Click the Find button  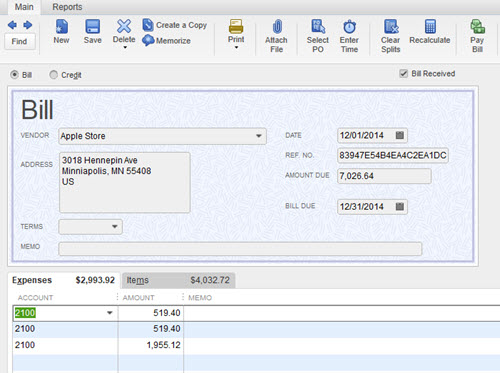(x=20, y=42)
